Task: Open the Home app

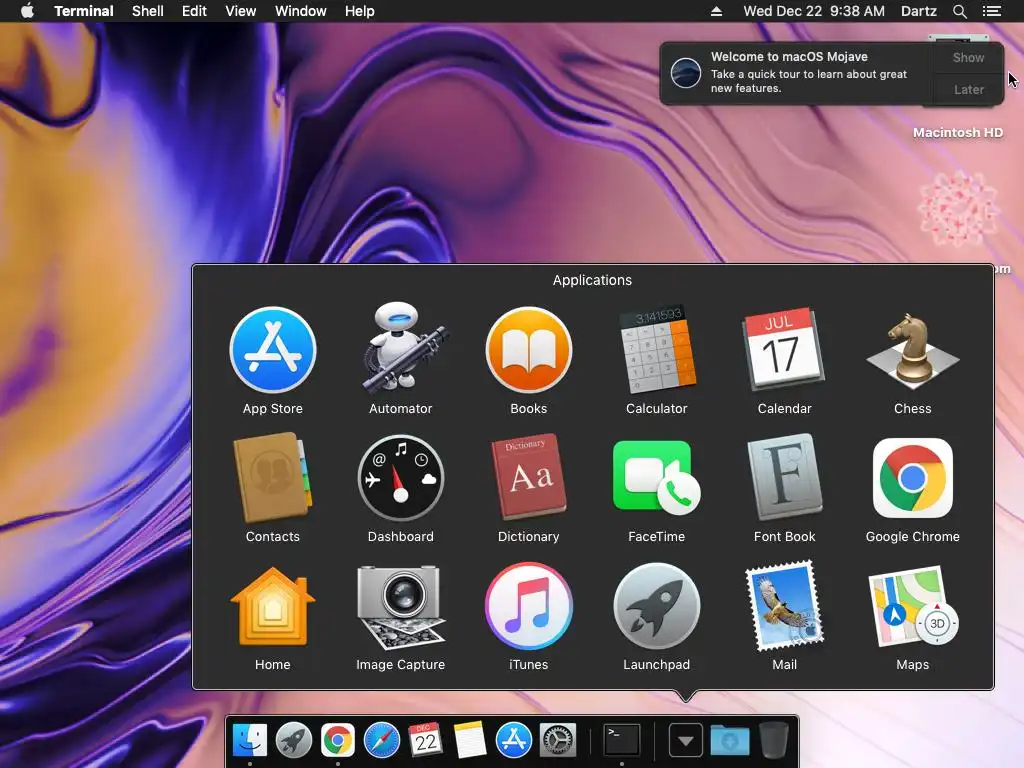Action: click(272, 607)
